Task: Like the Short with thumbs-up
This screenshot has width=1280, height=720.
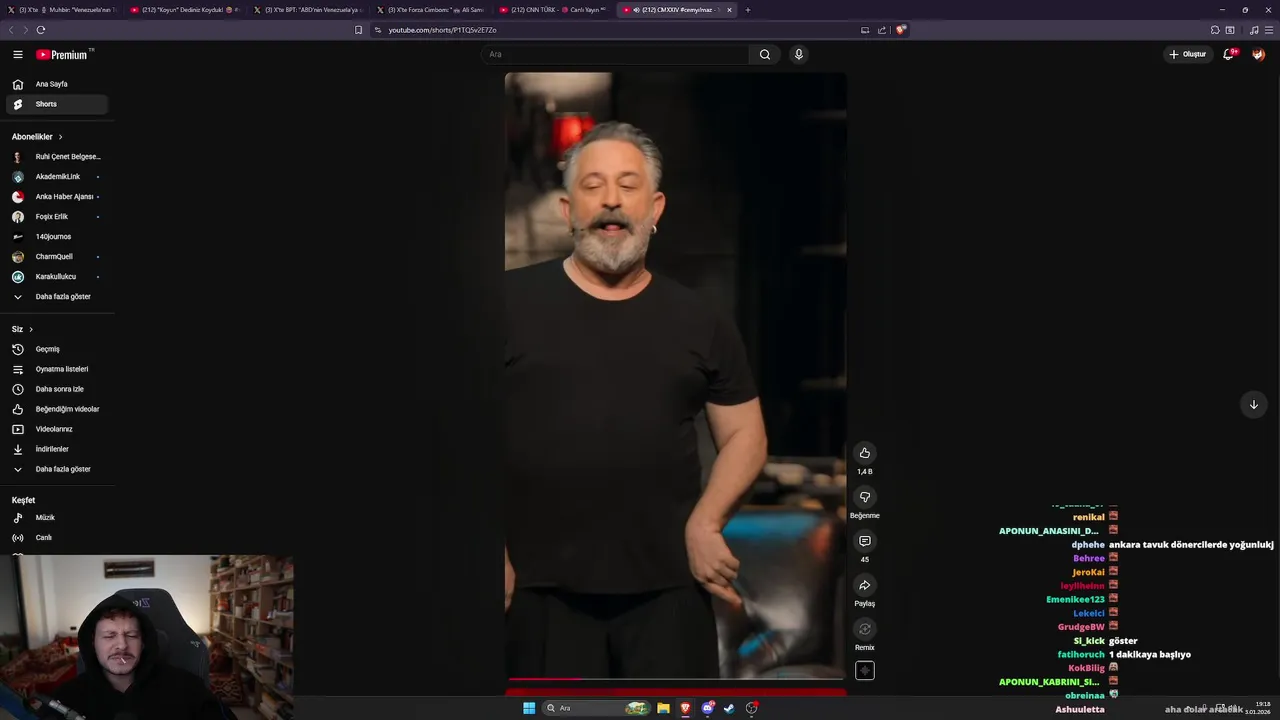Action: coord(865,453)
